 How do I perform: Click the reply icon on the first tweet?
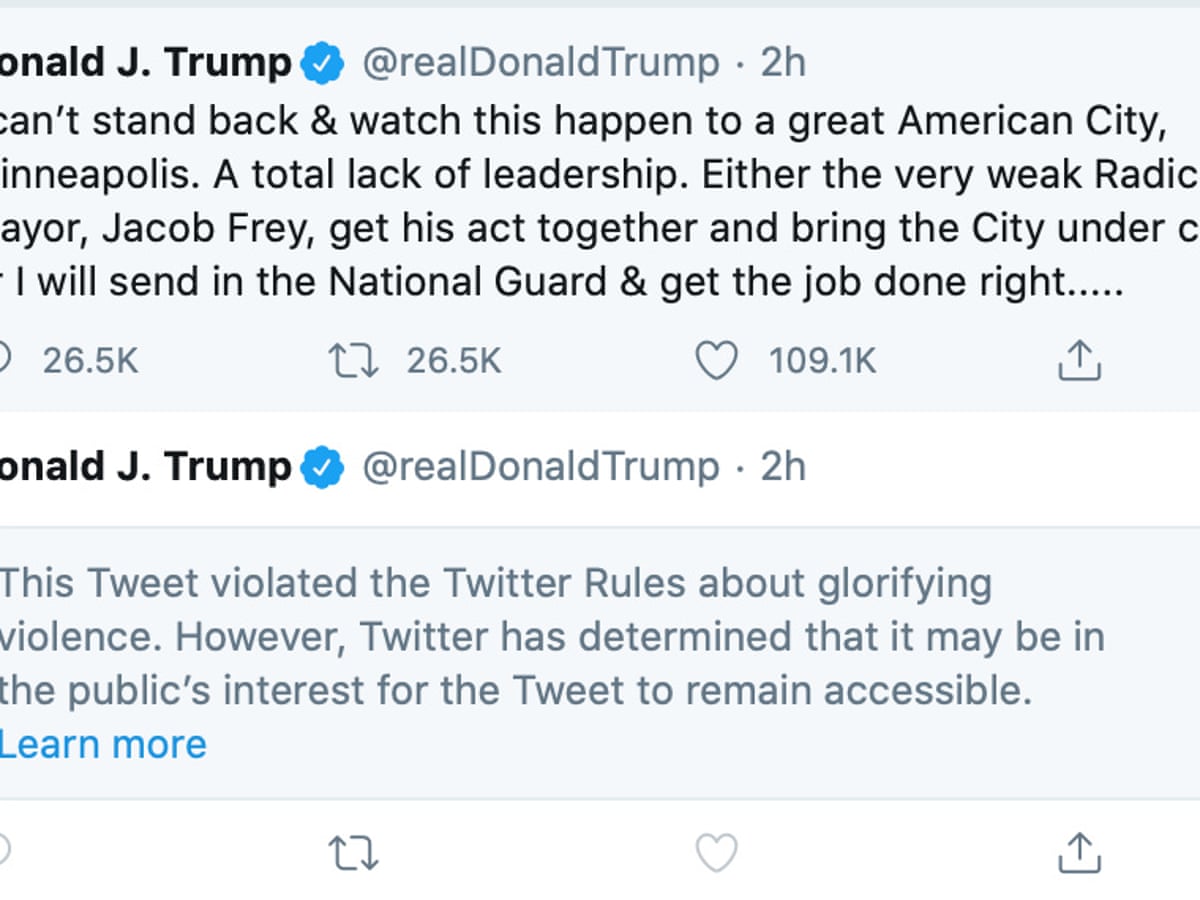coord(3,361)
